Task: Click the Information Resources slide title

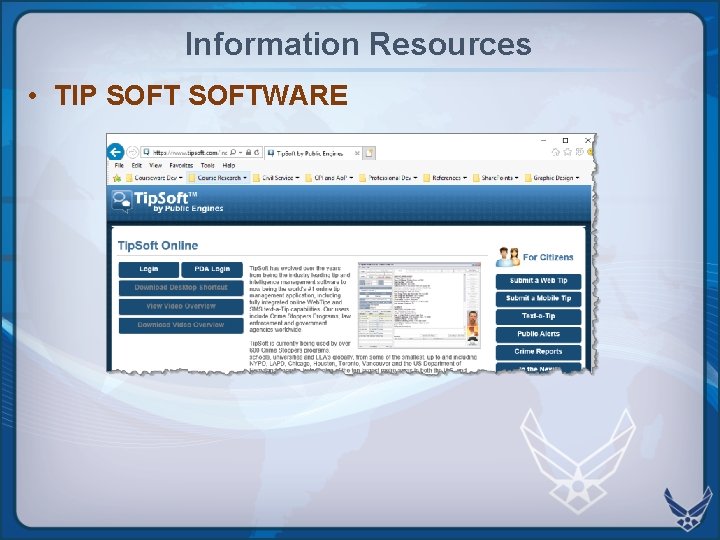Action: (x=358, y=44)
